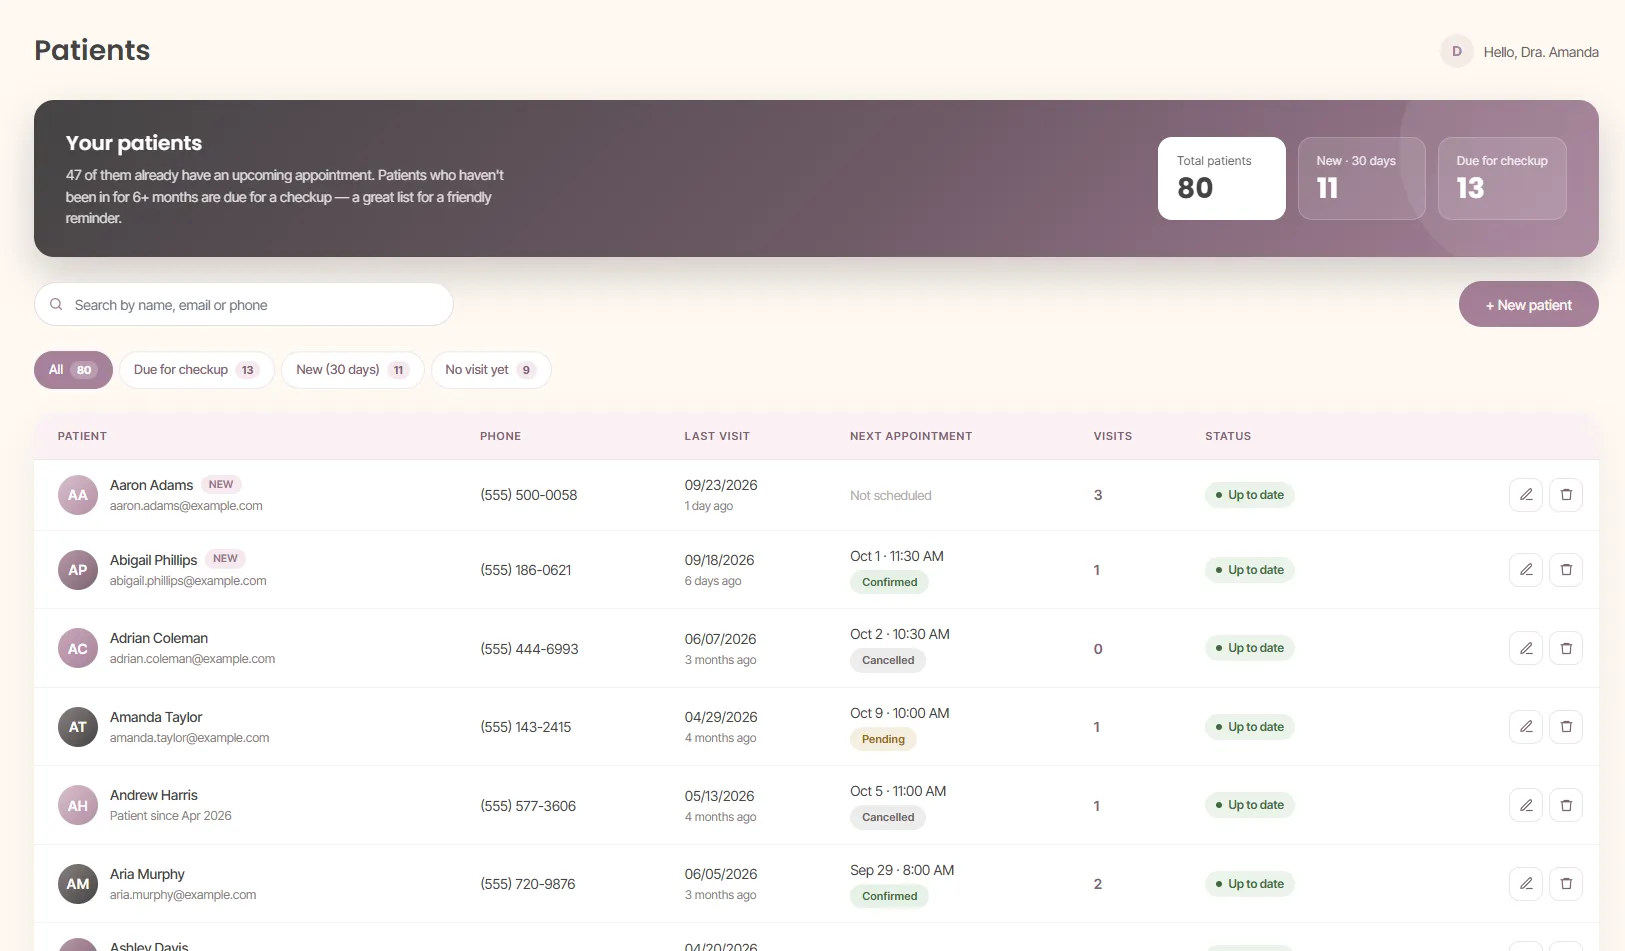The height and width of the screenshot is (951, 1625).
Task: Click the AP avatar for Abigail Phillips
Action: click(x=78, y=570)
